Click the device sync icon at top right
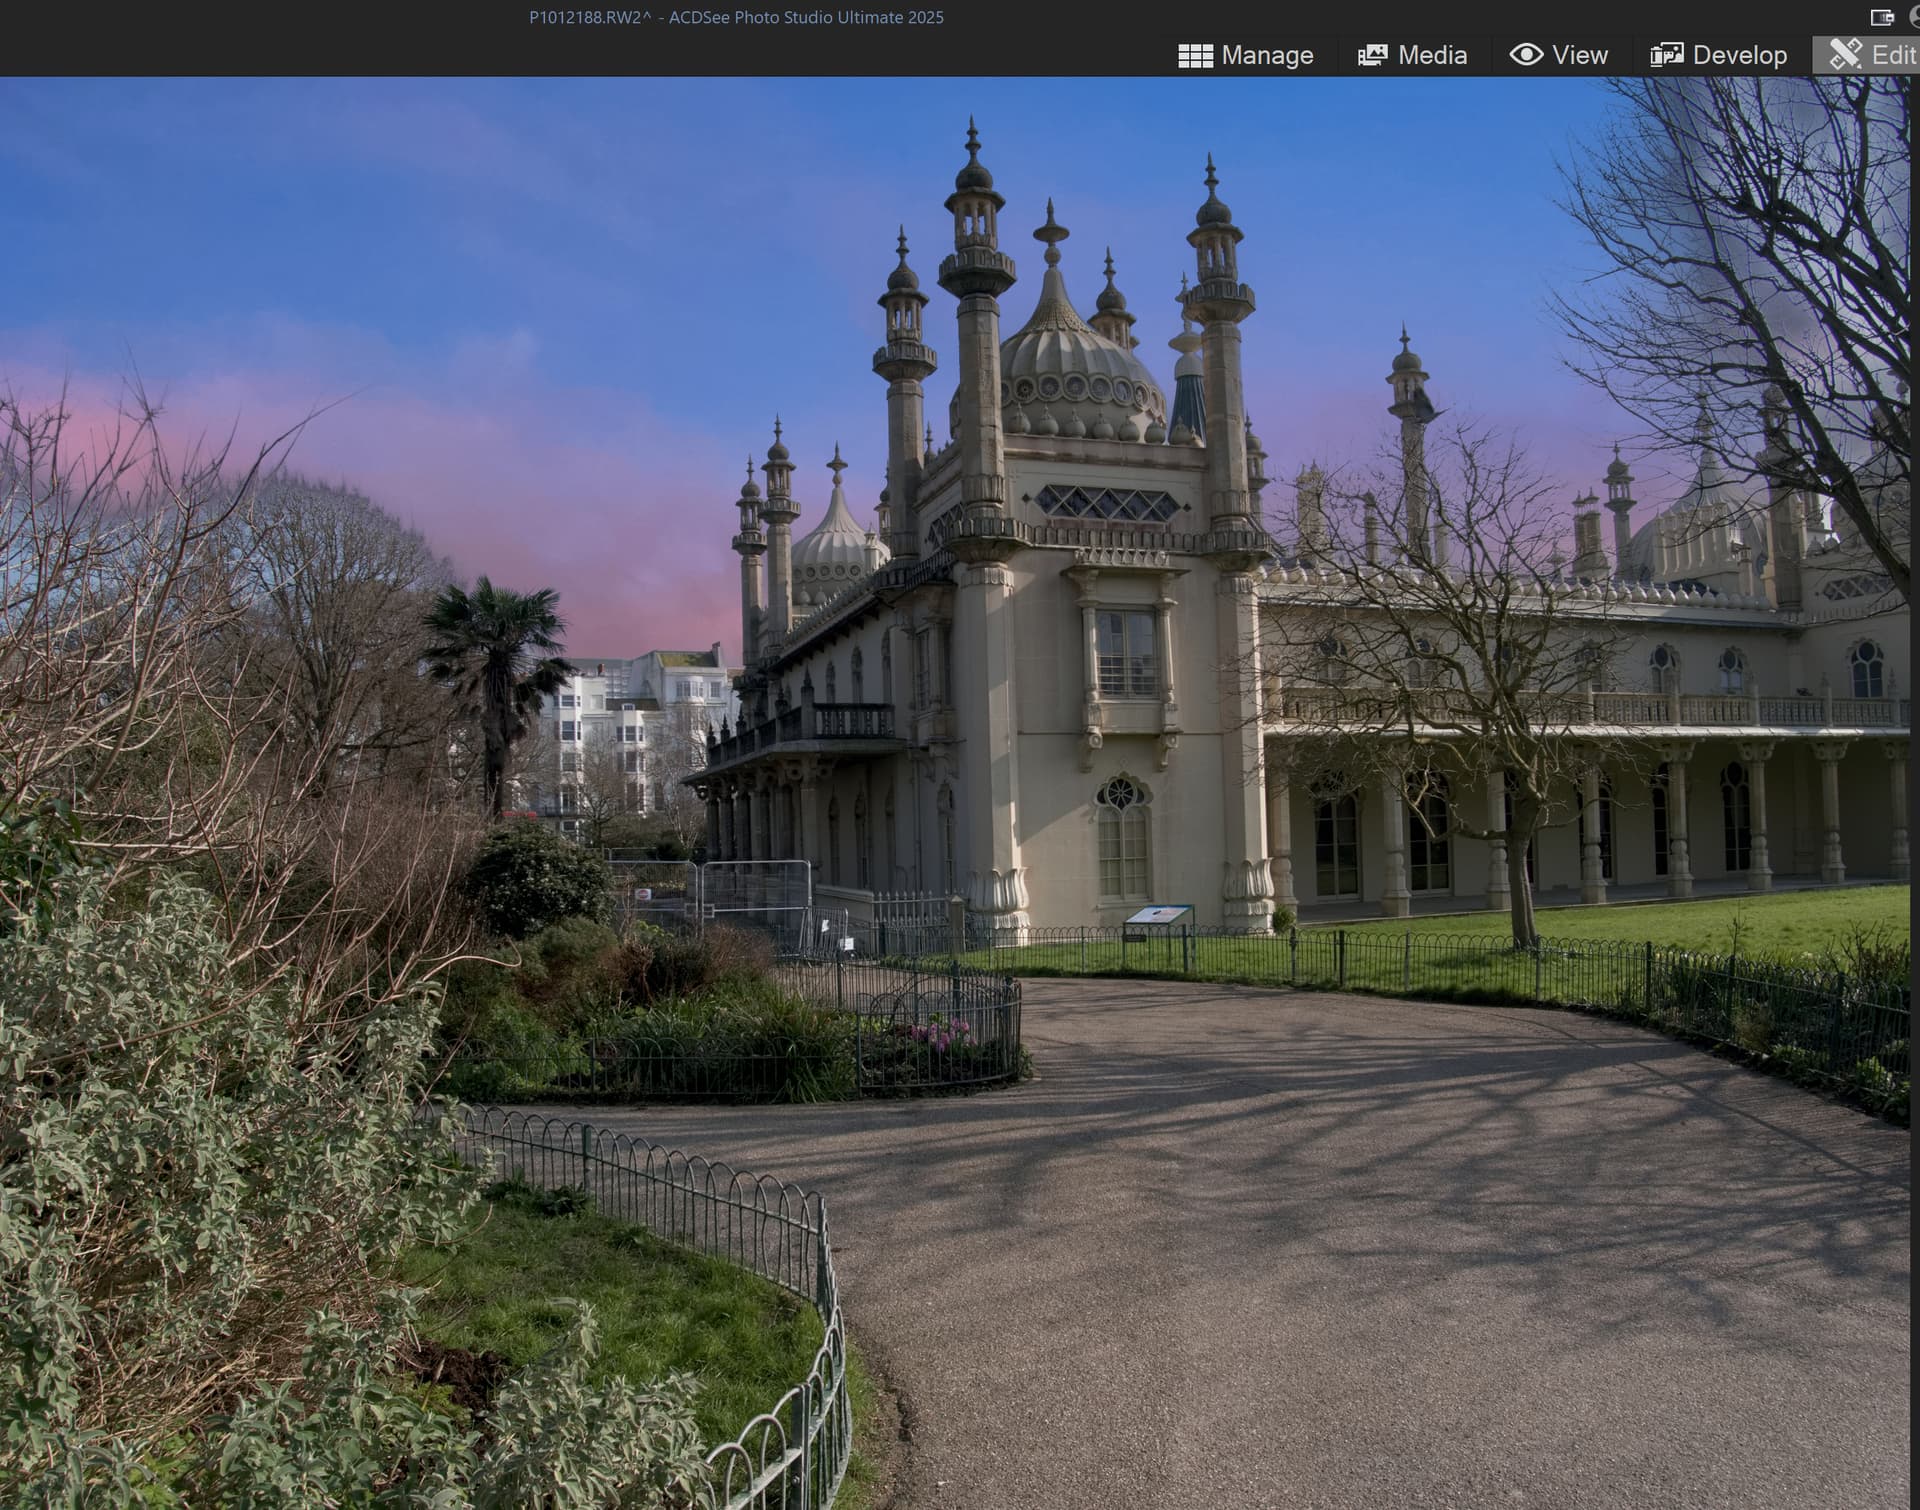 pyautogui.click(x=1882, y=17)
